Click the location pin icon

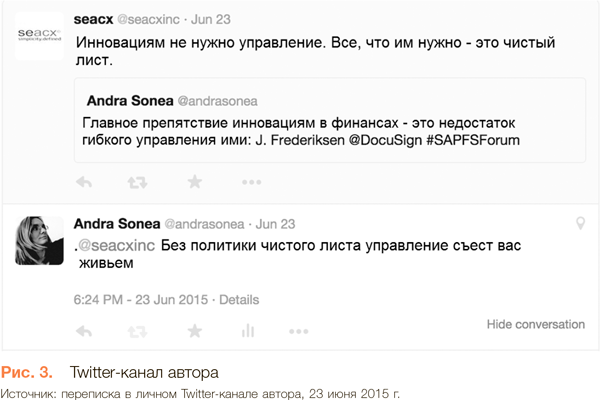[580, 222]
